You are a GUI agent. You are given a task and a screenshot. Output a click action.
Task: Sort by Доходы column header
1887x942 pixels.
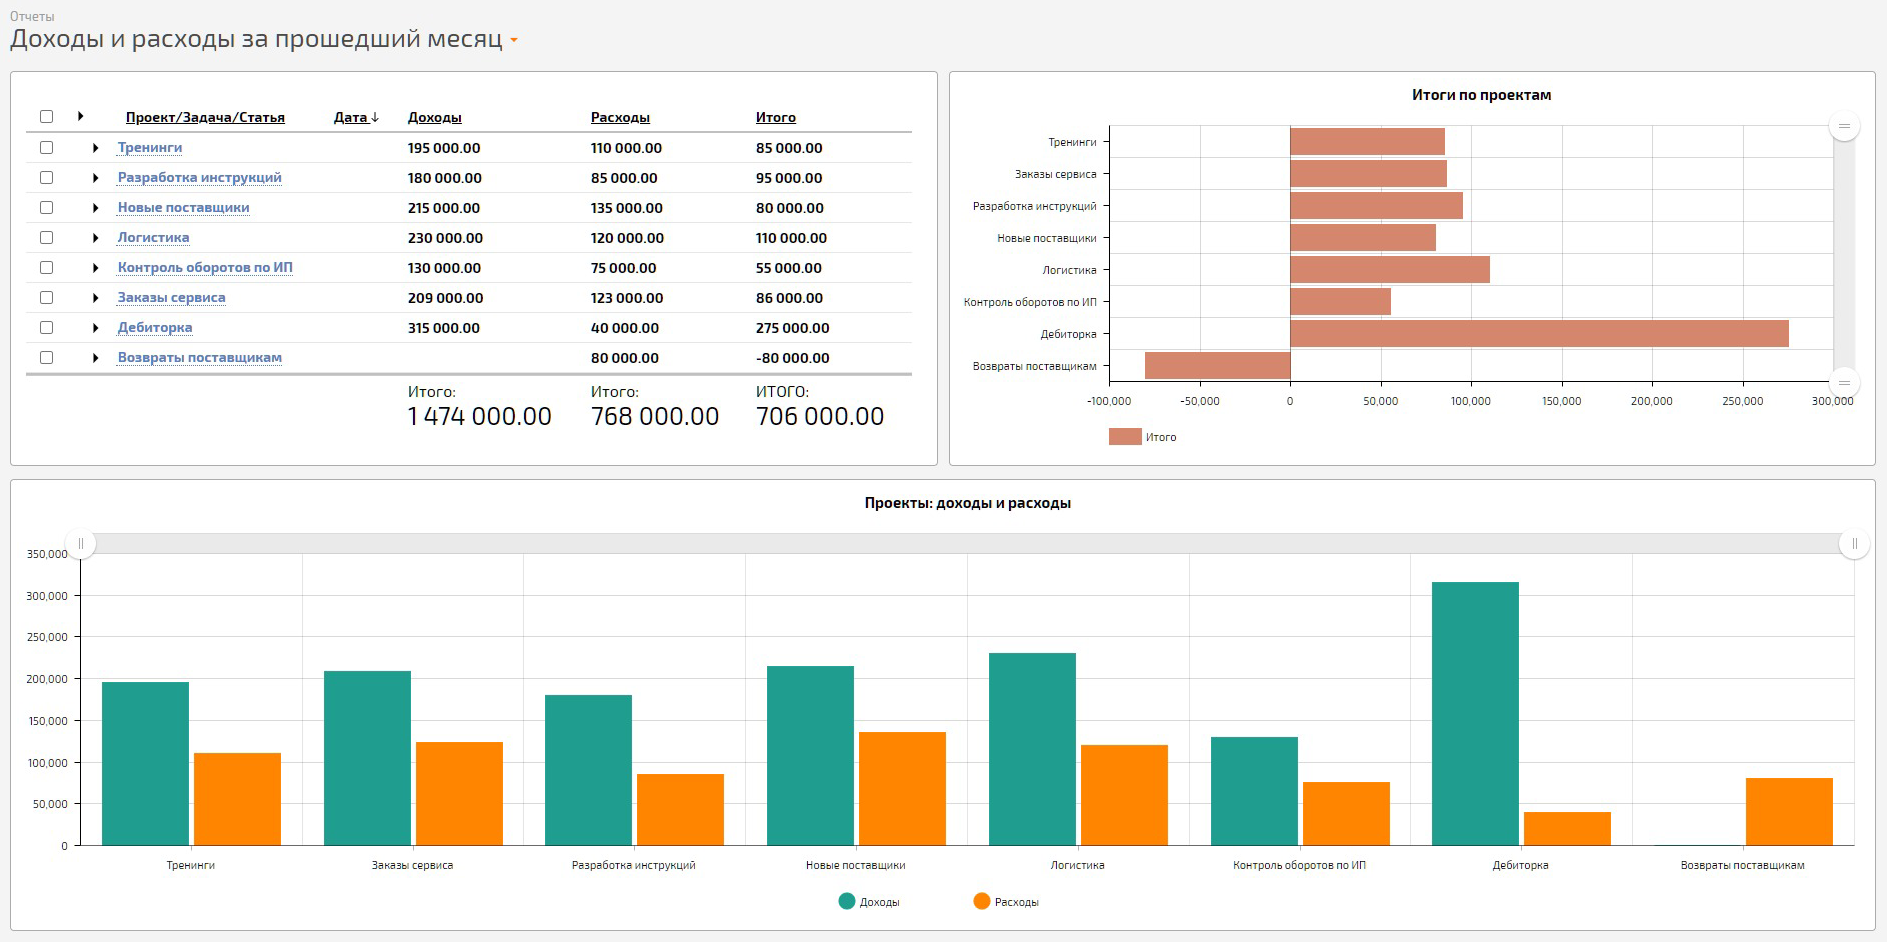pos(435,118)
